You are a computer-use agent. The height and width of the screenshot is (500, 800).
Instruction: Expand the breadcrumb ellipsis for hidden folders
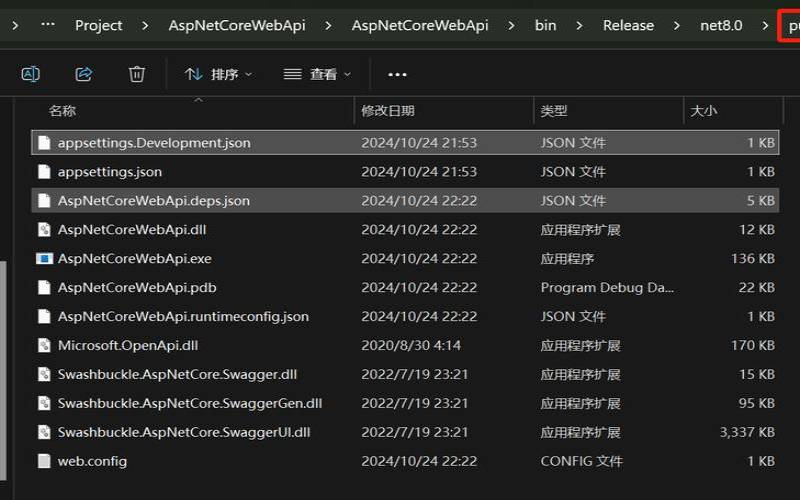click(x=47, y=25)
